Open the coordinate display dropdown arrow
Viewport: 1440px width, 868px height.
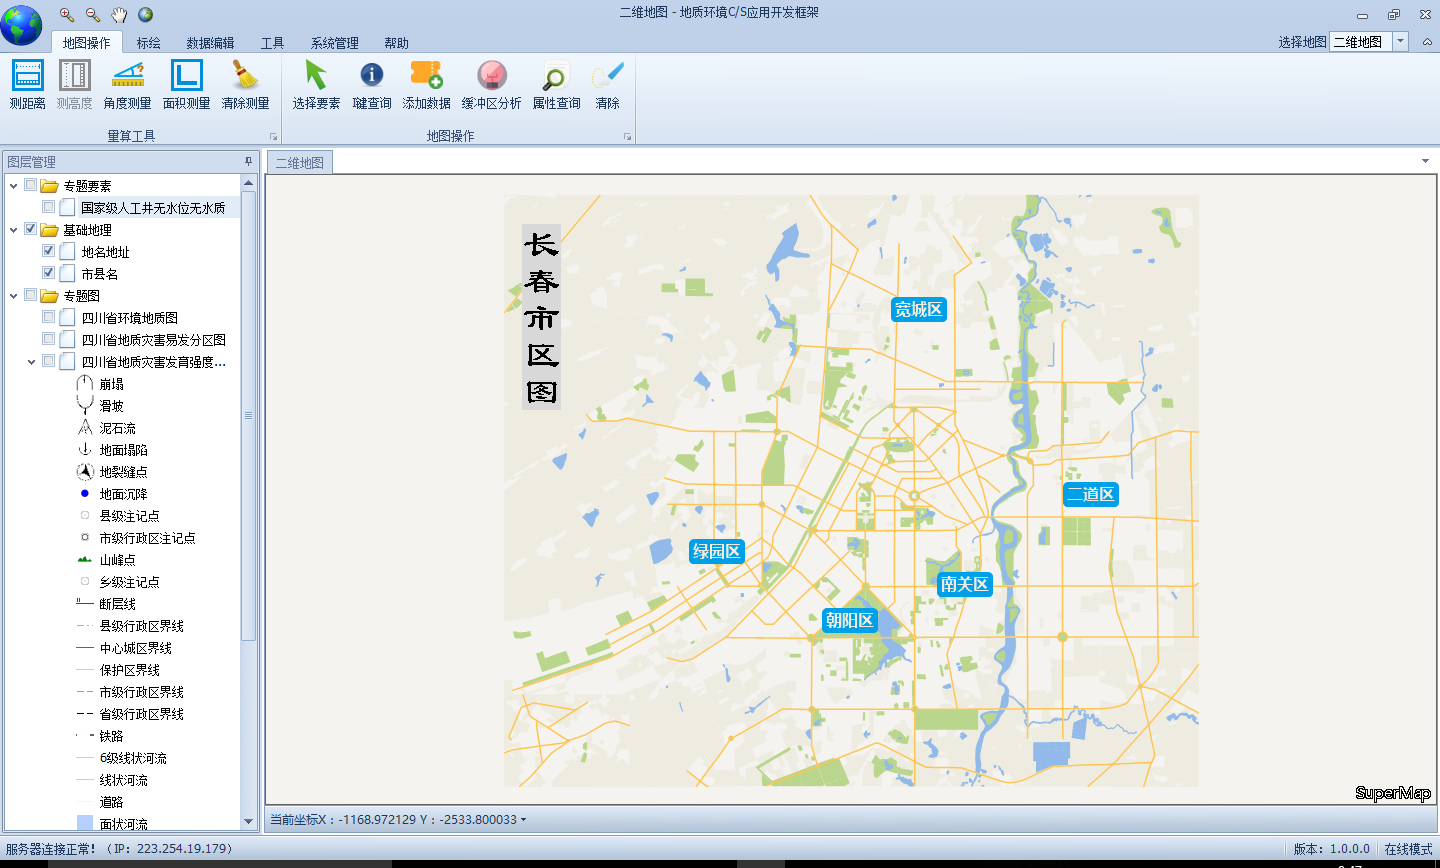coord(523,820)
